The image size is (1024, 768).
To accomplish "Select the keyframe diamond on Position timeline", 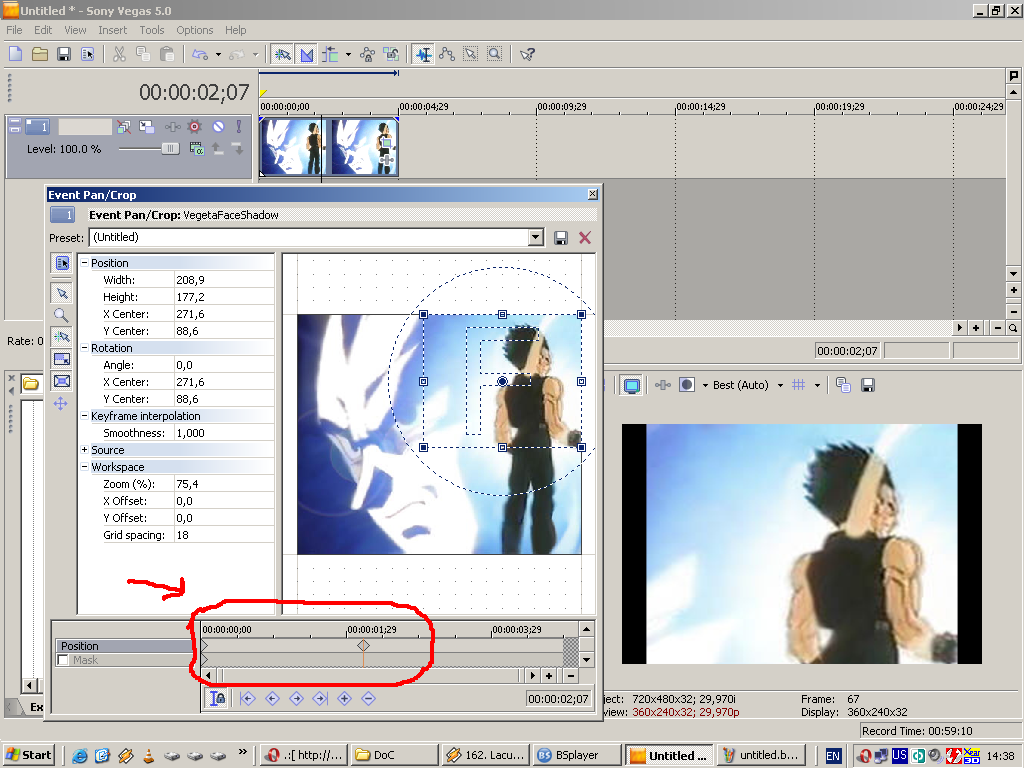I will tap(363, 645).
